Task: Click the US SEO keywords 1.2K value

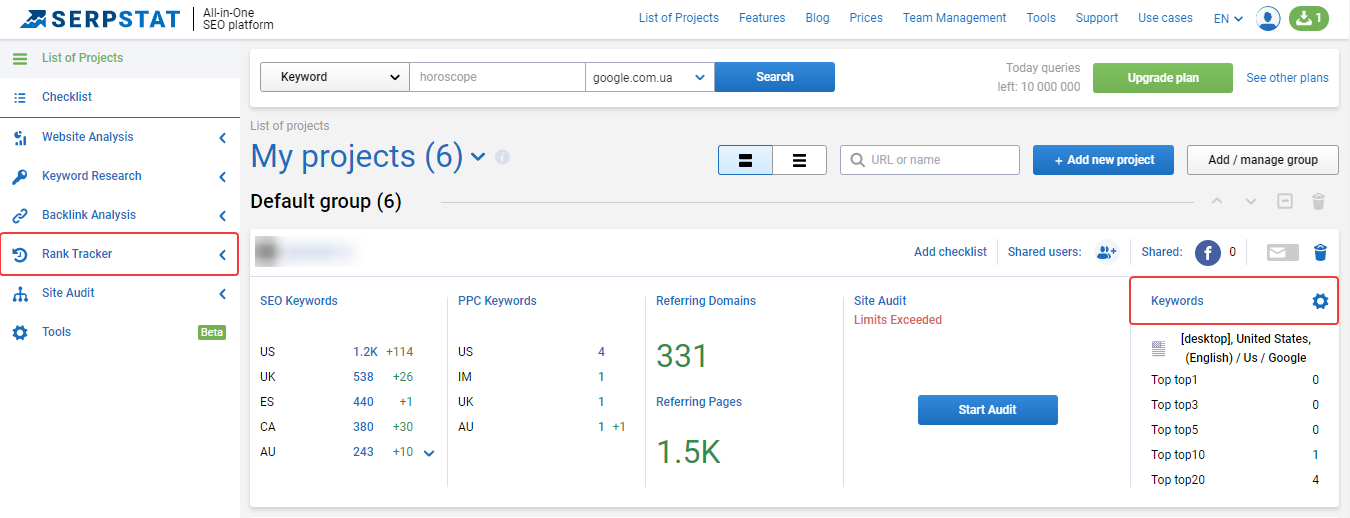Action: click(x=365, y=352)
